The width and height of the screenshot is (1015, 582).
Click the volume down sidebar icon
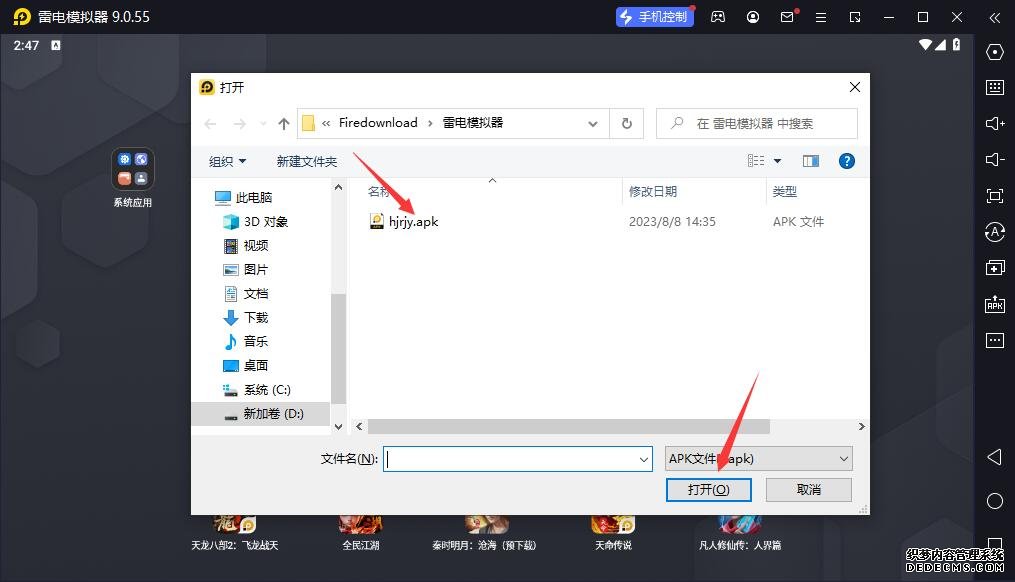coord(994,160)
